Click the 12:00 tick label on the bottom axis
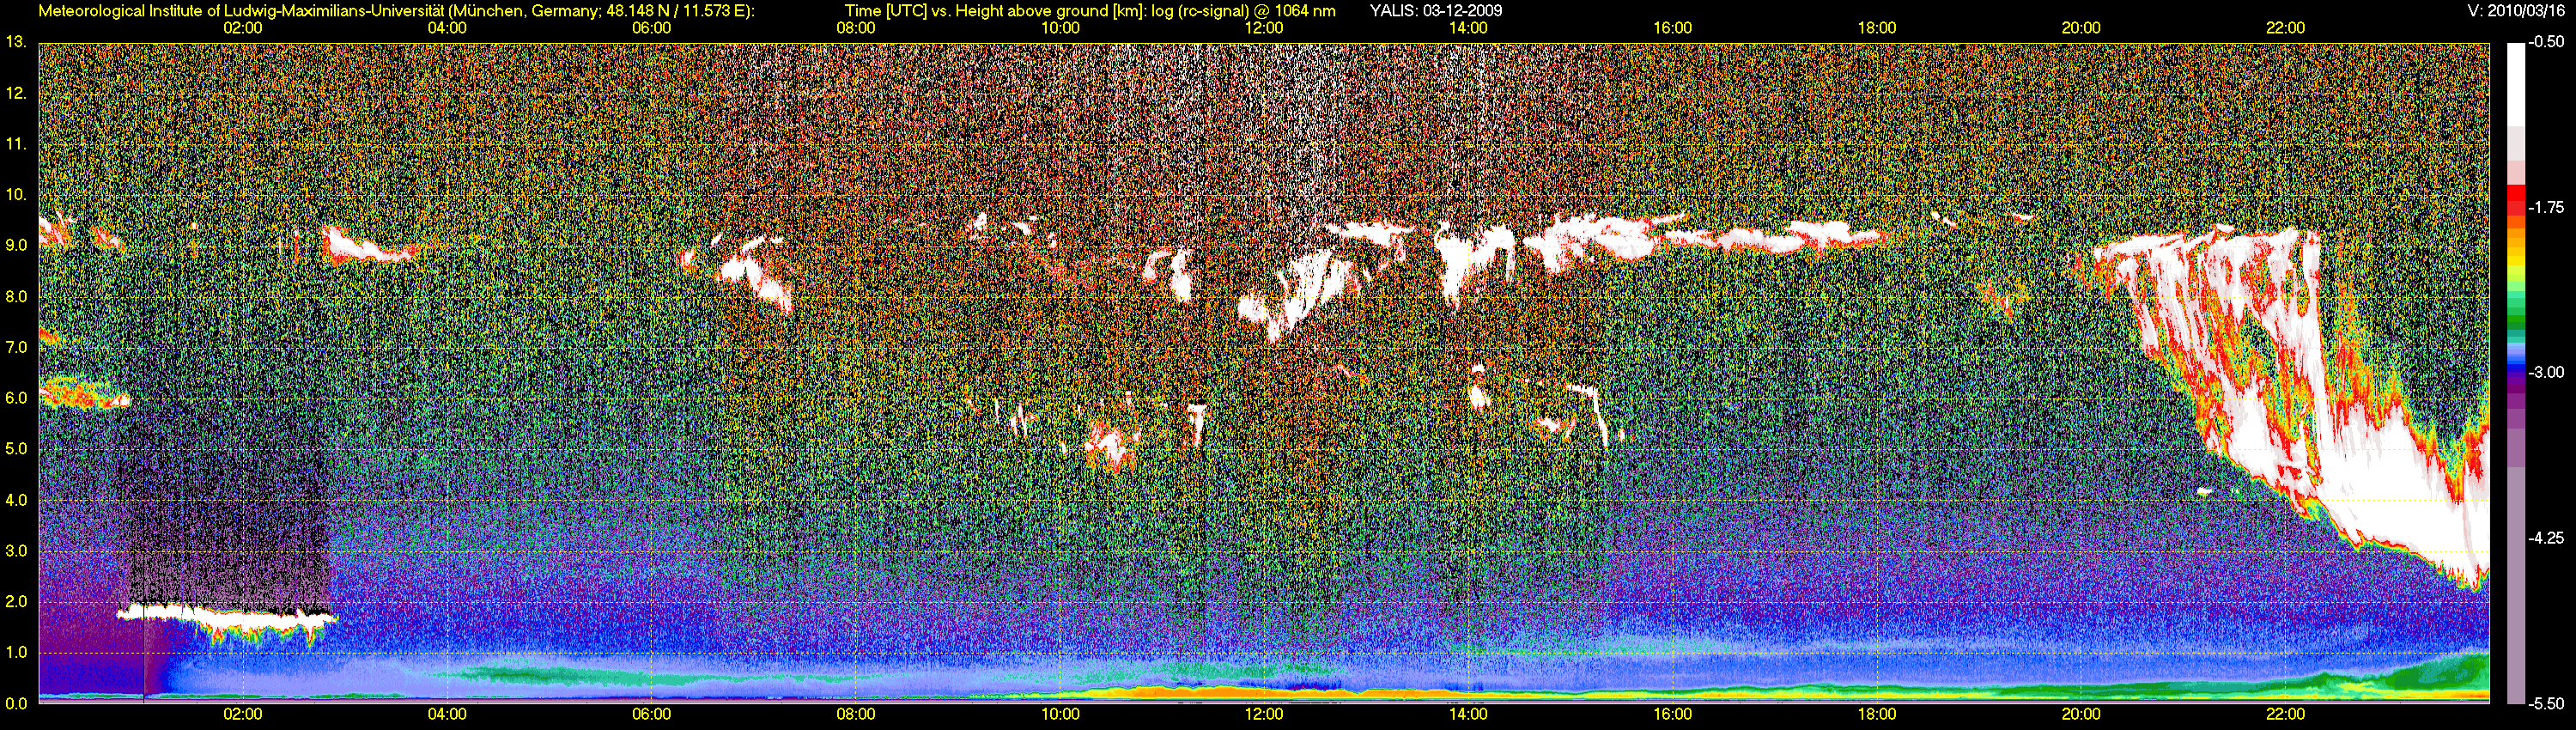This screenshot has height=730, width=2576. [x=1264, y=715]
